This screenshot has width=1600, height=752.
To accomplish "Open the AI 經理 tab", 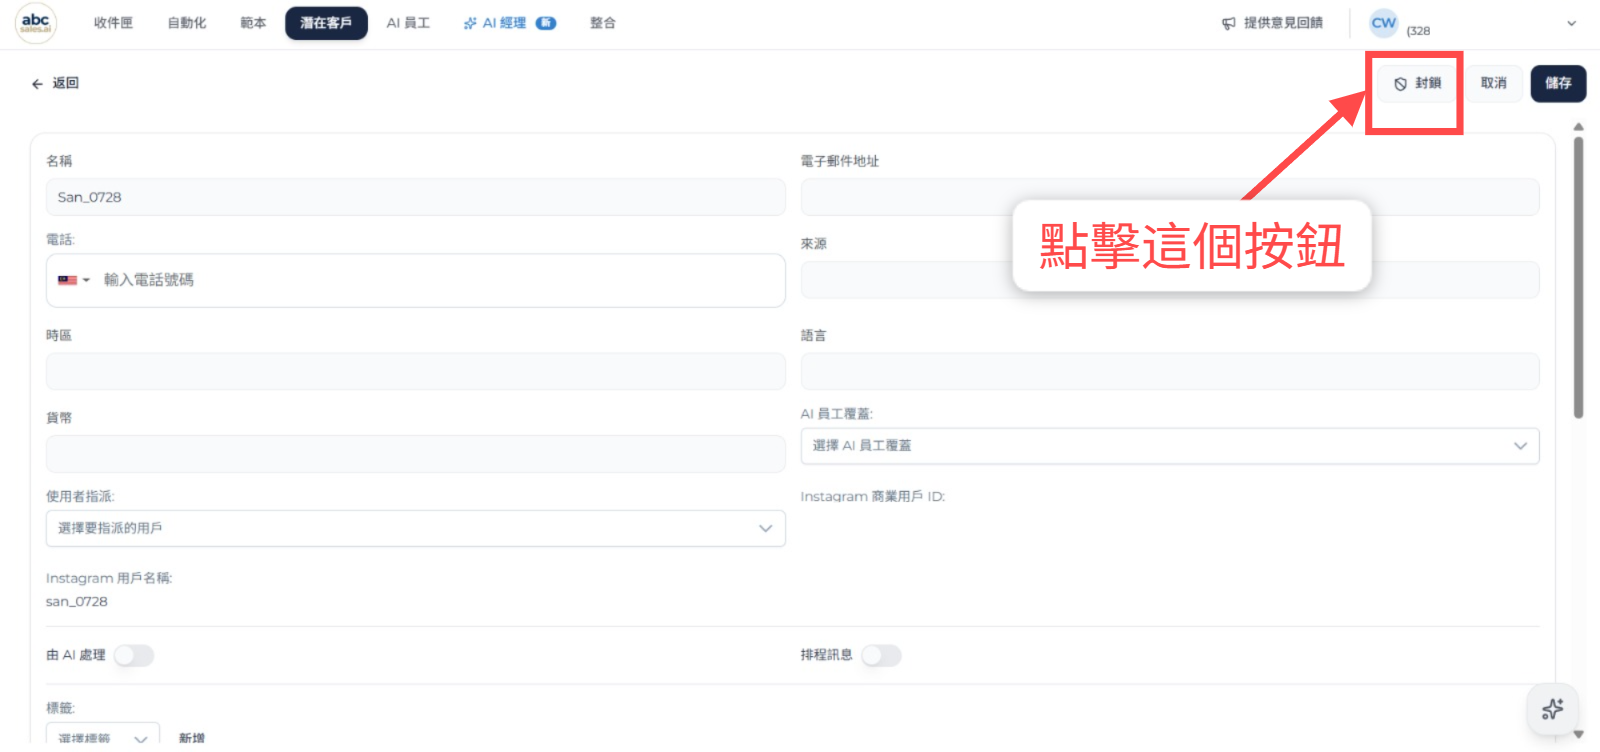I will tap(510, 23).
